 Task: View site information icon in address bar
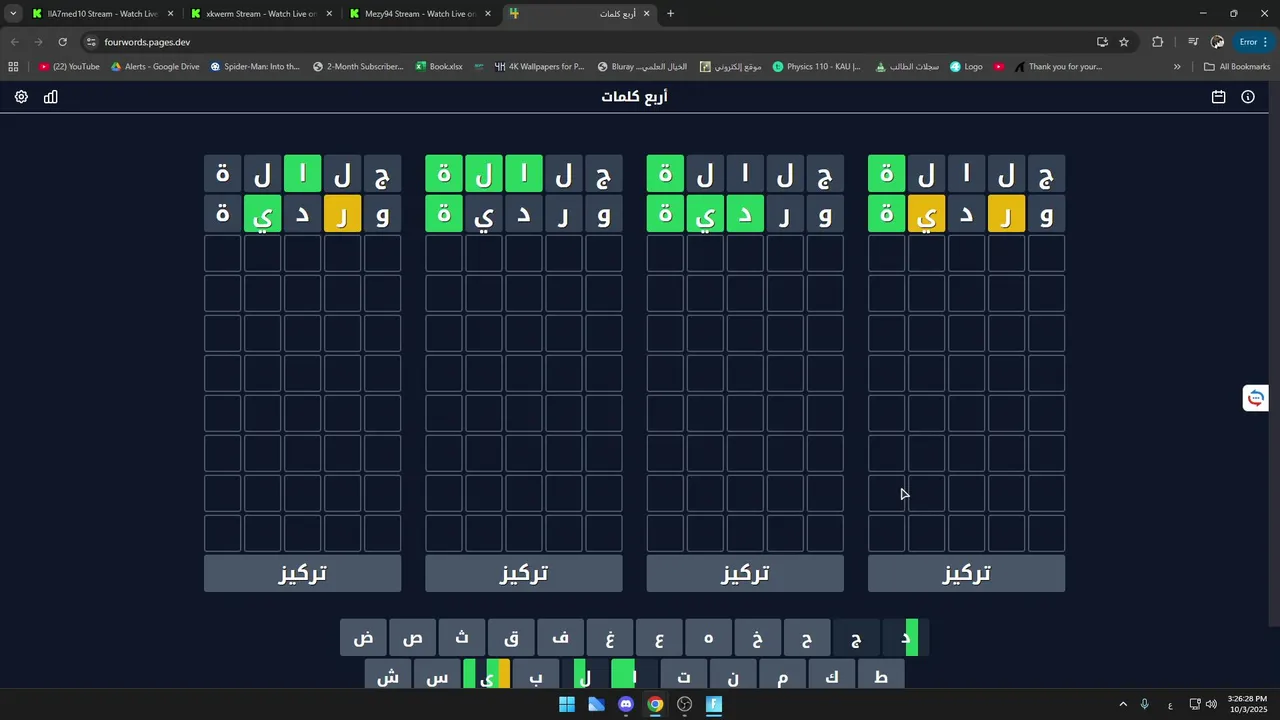pyautogui.click(x=91, y=42)
